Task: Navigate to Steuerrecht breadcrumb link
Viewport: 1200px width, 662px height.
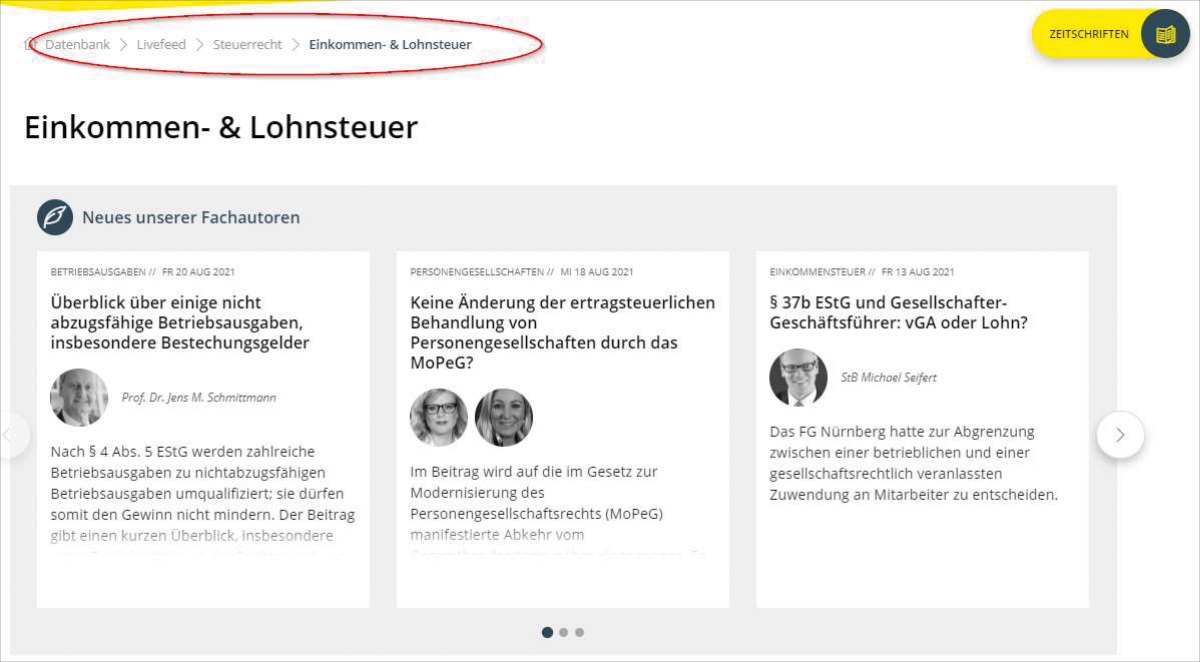Action: (x=247, y=45)
